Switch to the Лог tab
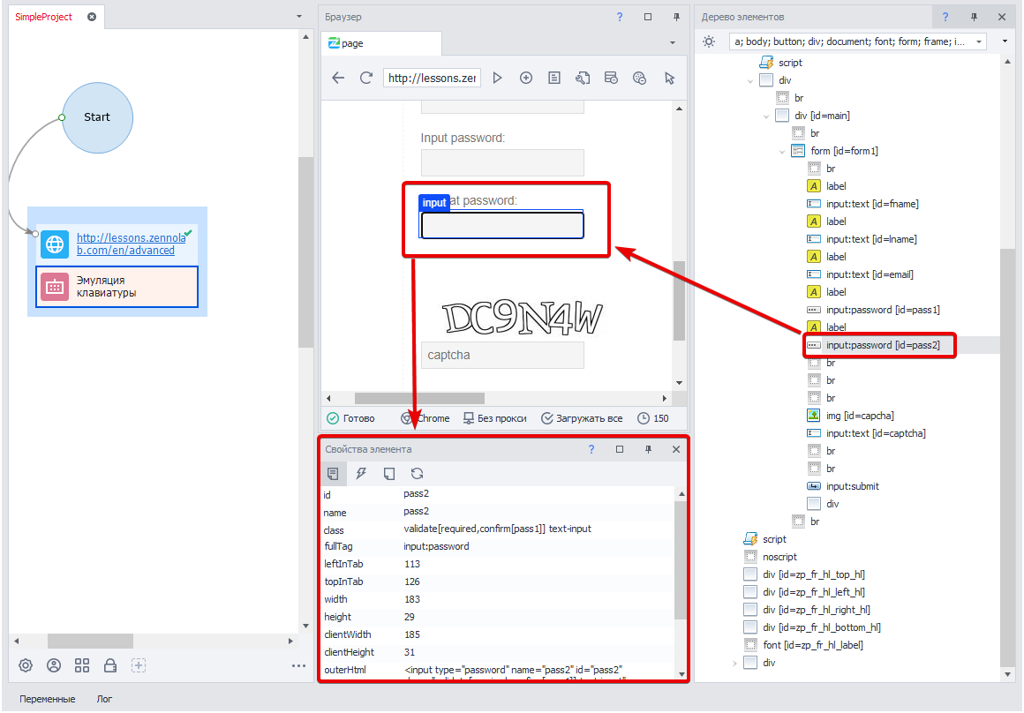 point(104,699)
